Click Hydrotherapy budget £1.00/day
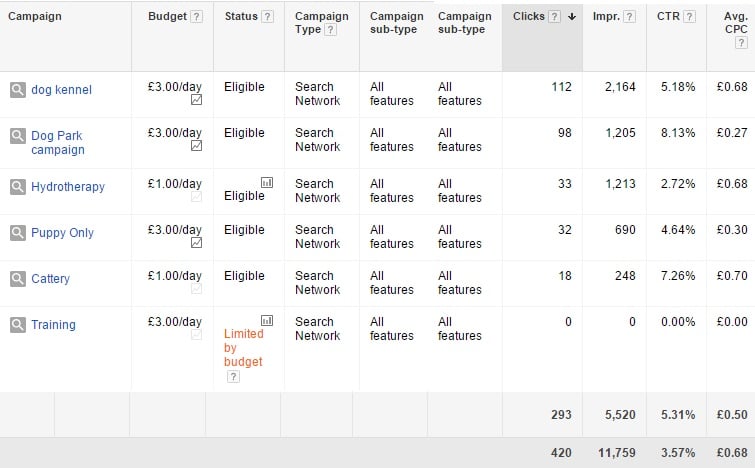Screen dimensions: 755x468 pyautogui.click(x=175, y=184)
